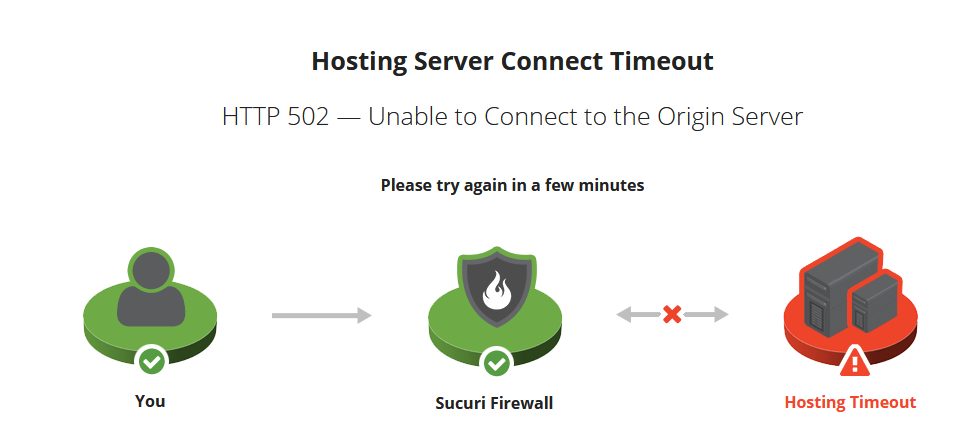Click the You label
This screenshot has width=974, height=446.
[x=150, y=401]
